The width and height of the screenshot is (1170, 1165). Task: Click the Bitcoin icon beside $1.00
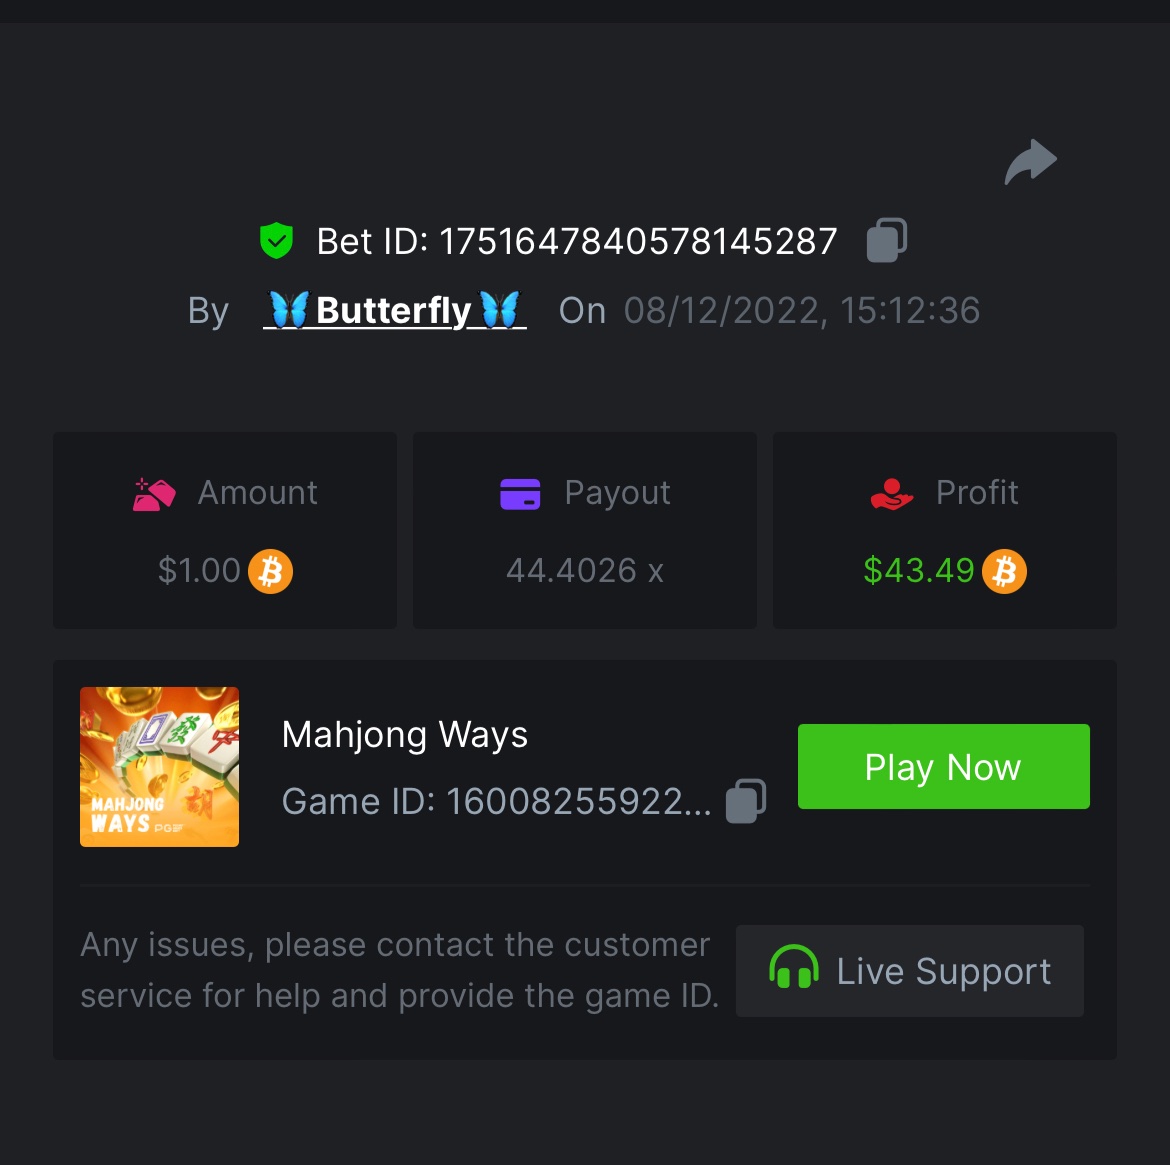tap(270, 572)
